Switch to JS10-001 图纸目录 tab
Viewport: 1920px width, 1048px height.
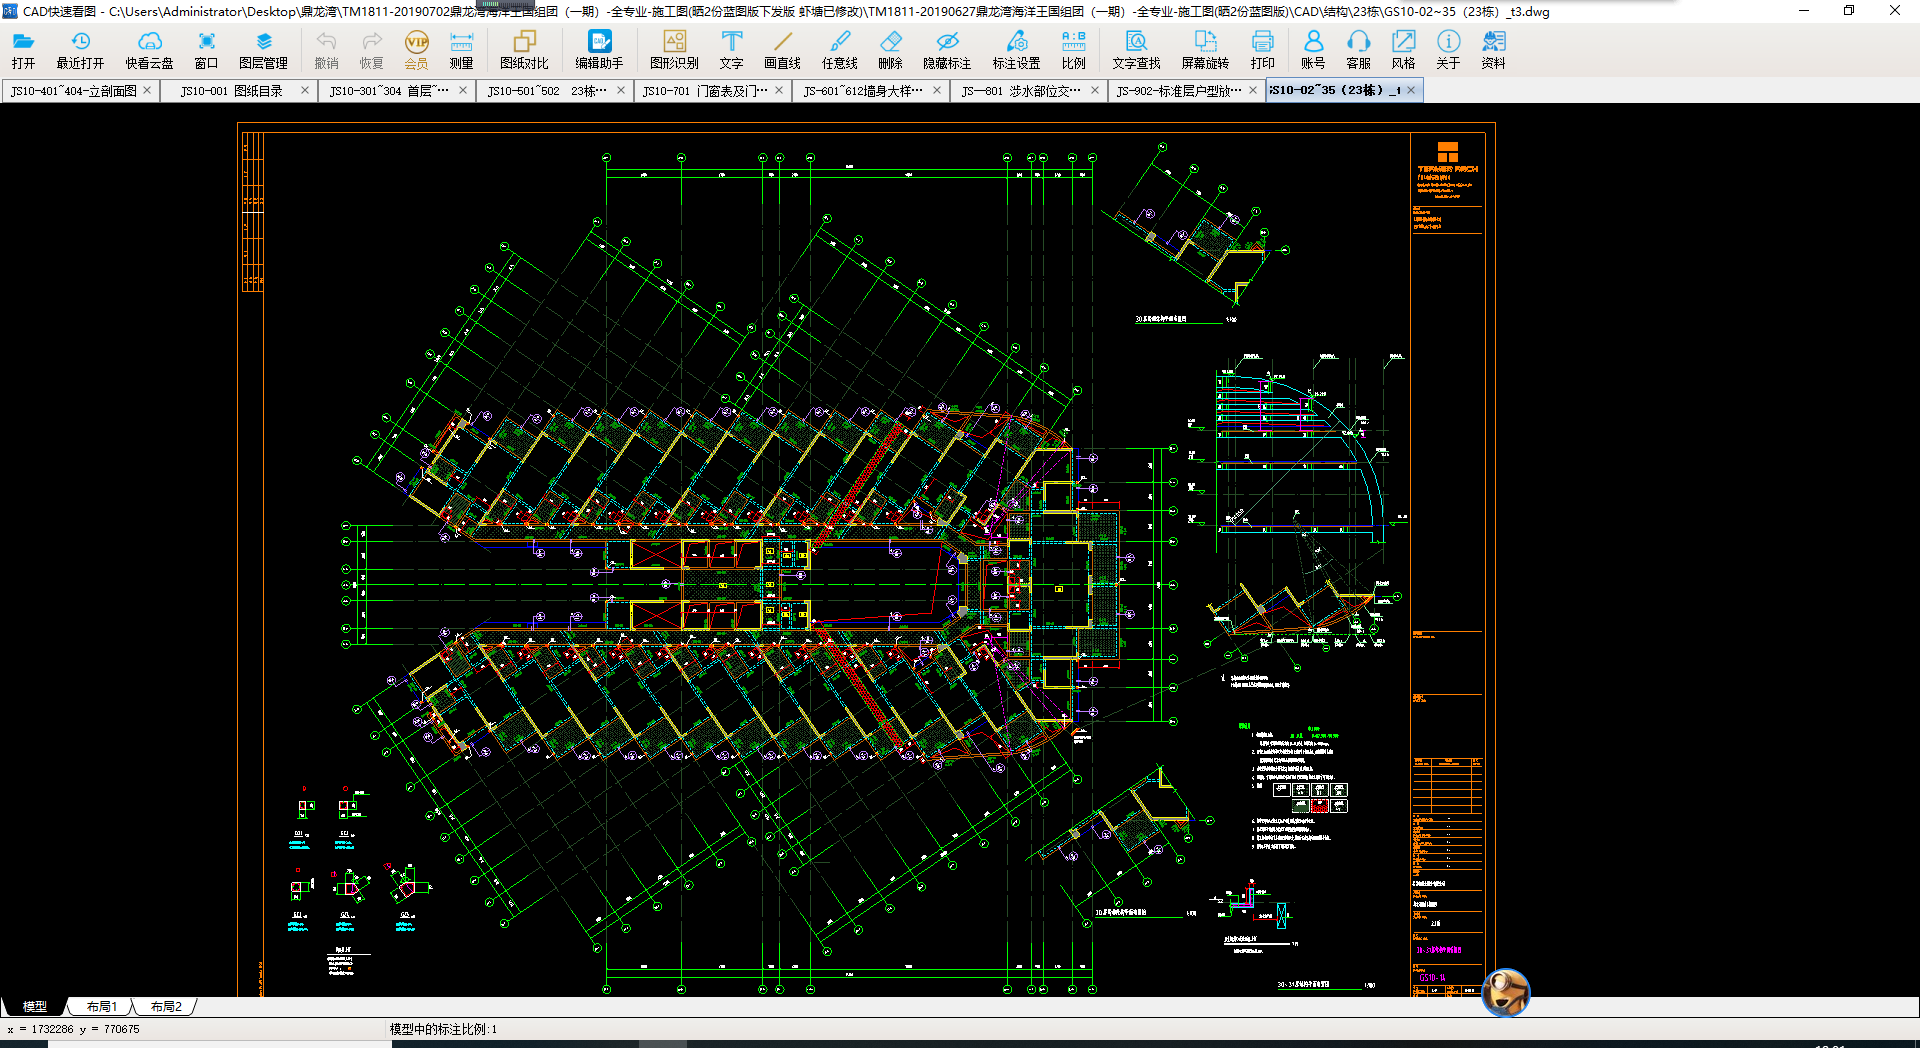(231, 91)
